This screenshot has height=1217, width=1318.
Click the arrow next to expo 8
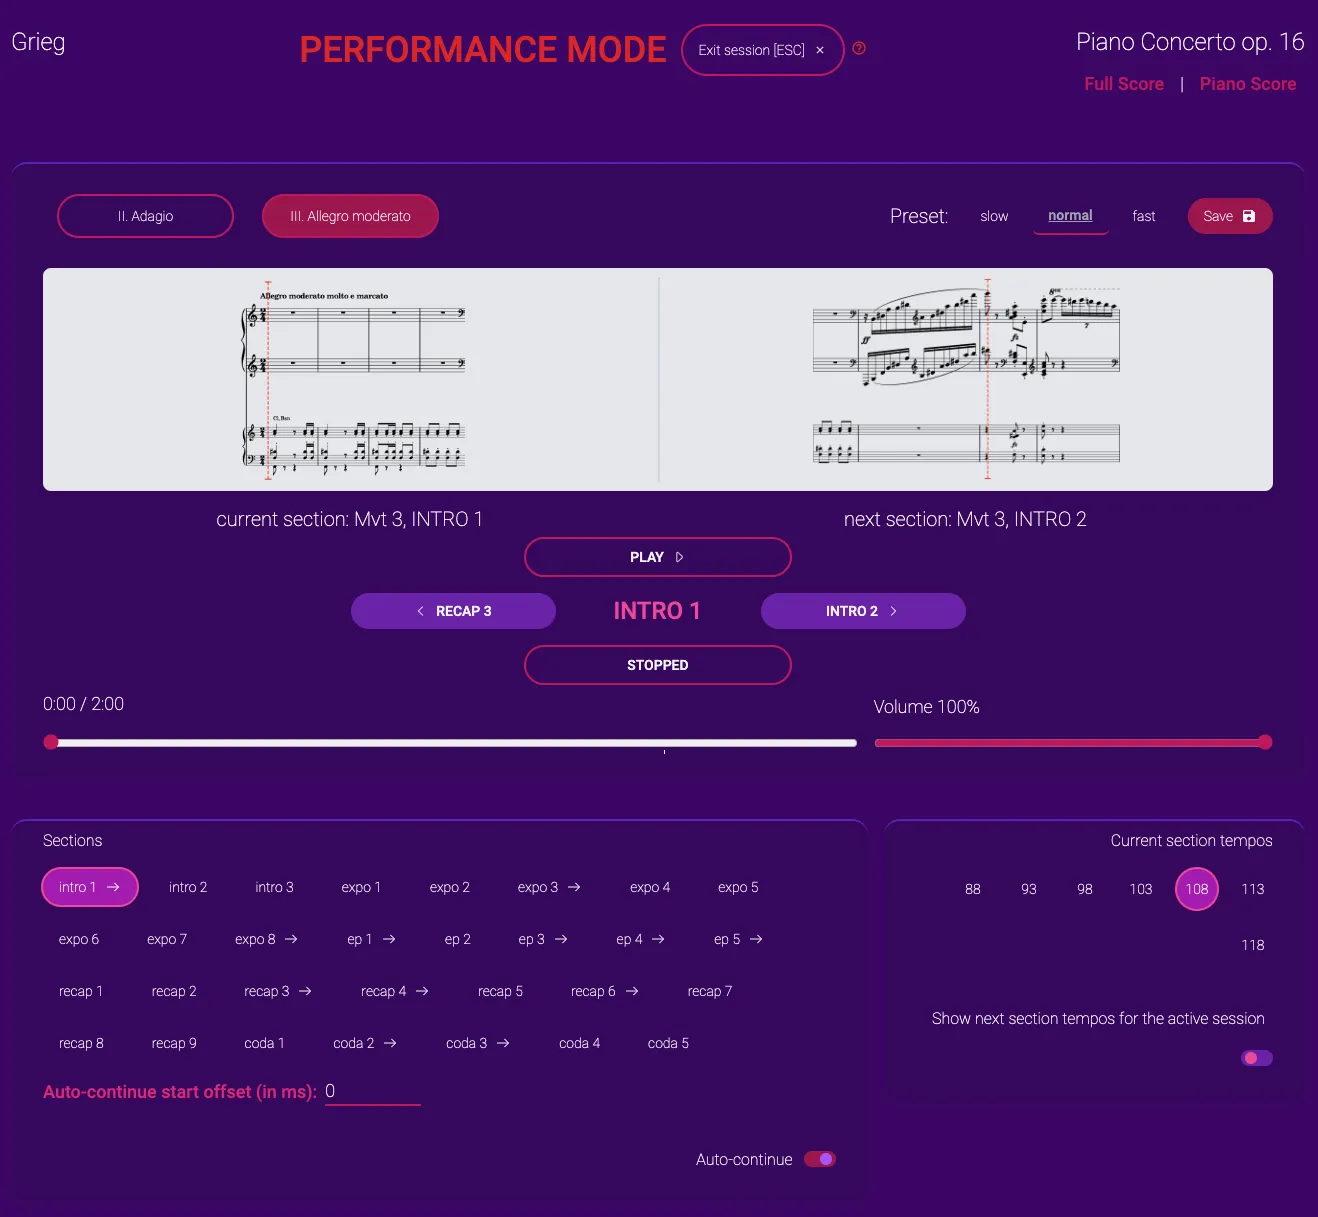tap(291, 939)
